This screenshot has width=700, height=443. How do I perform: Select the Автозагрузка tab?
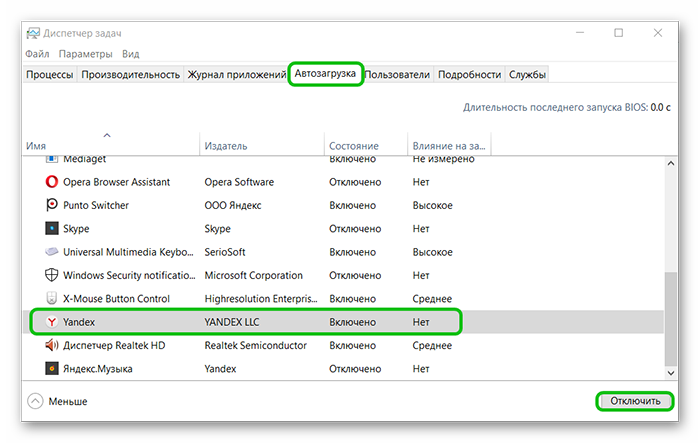325,73
